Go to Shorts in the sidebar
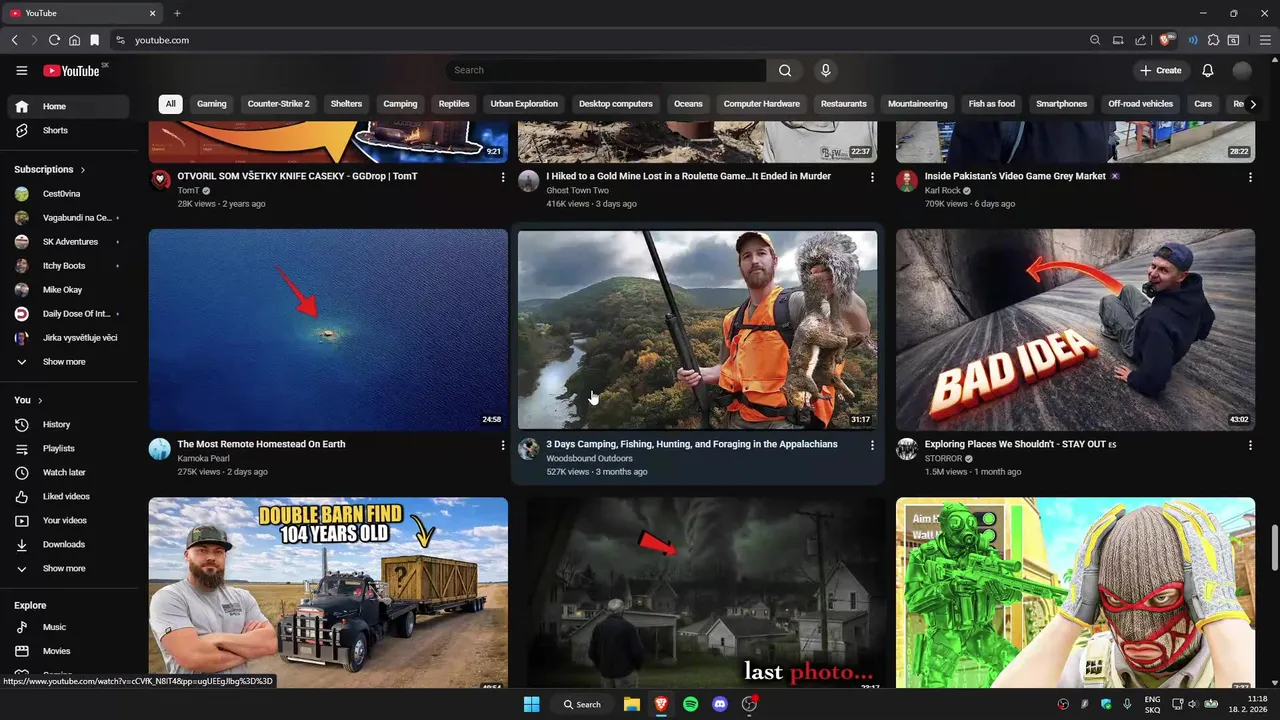Image resolution: width=1280 pixels, height=720 pixels. 68,130
